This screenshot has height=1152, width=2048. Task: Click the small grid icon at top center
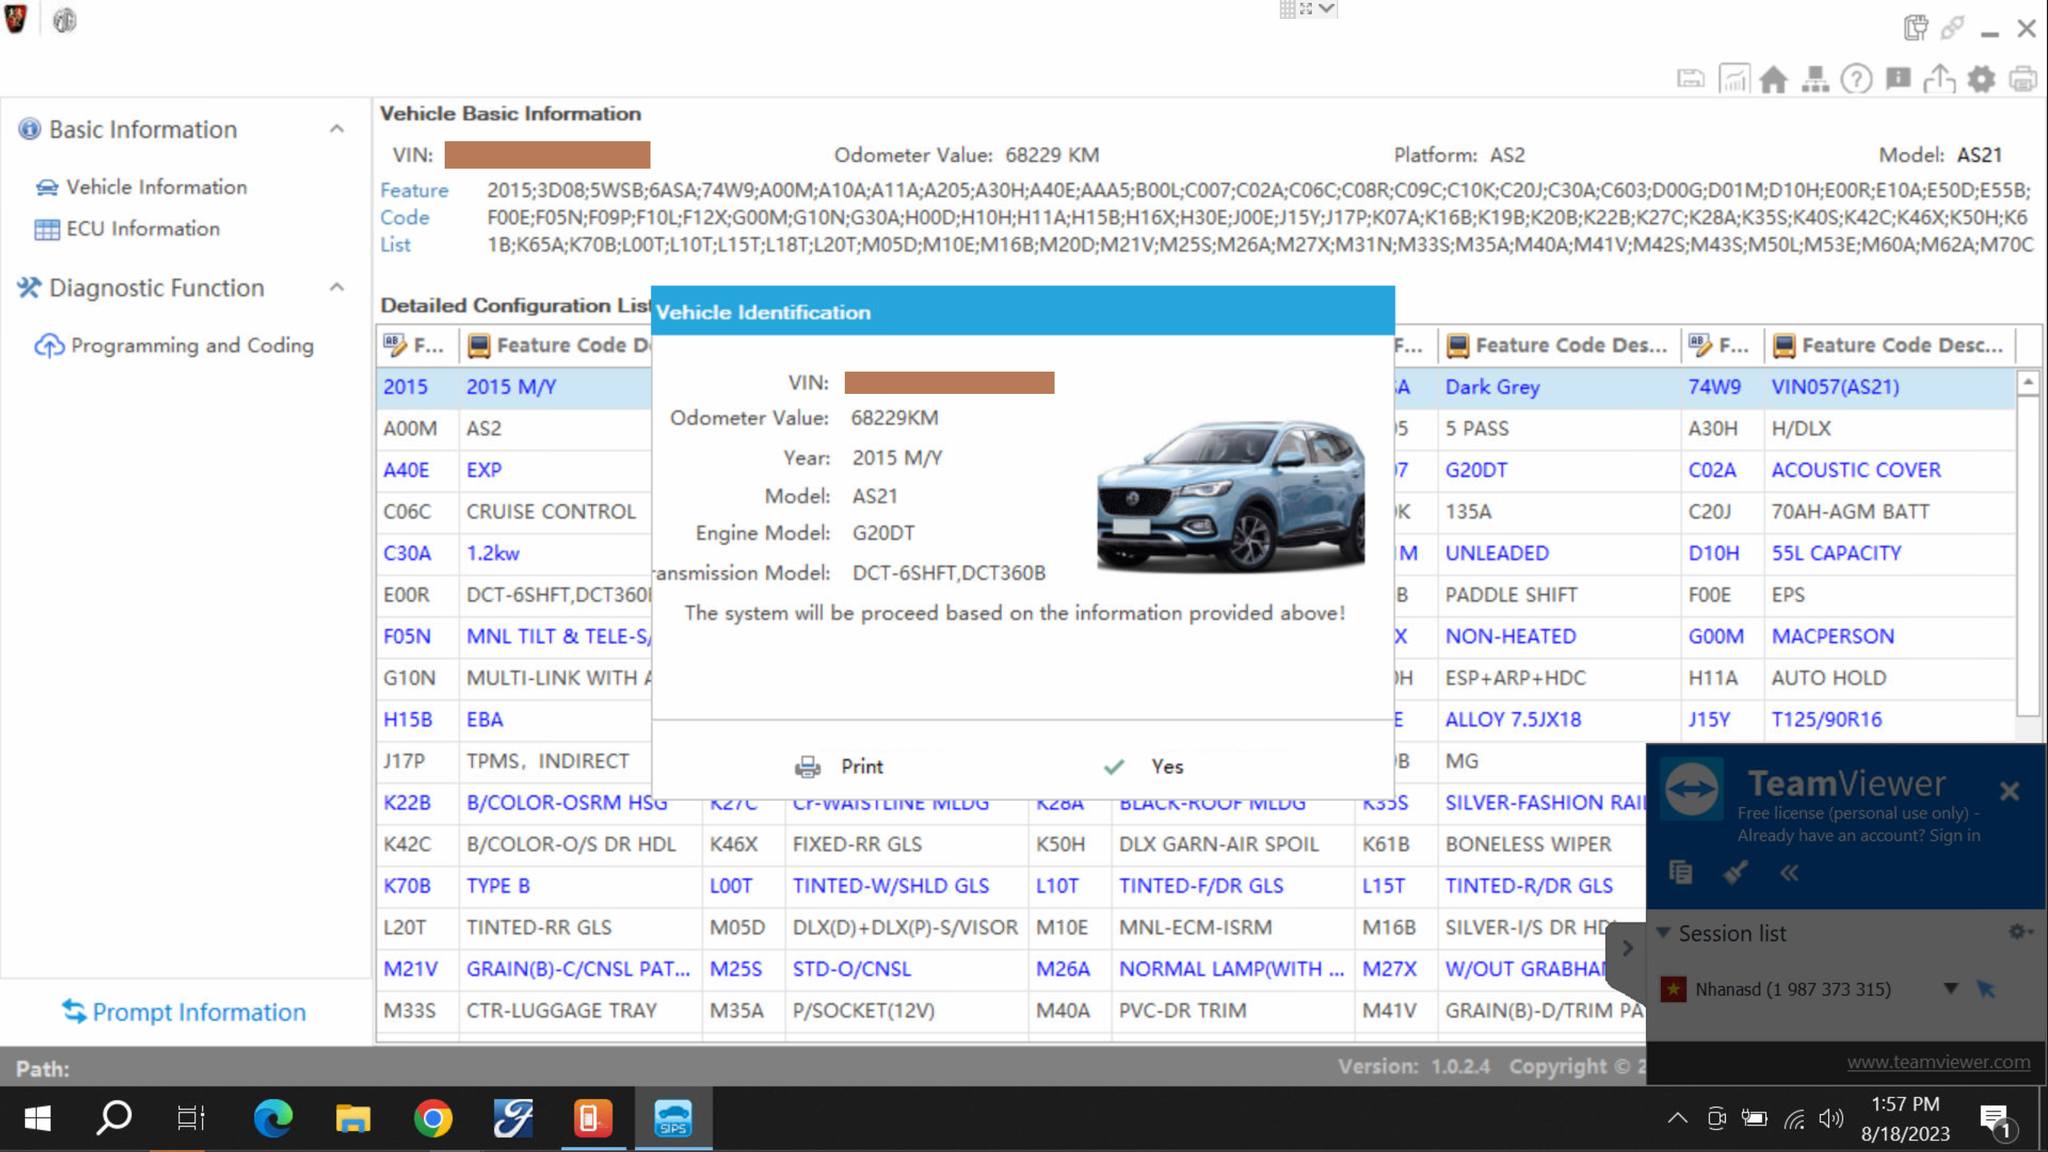click(x=1287, y=9)
